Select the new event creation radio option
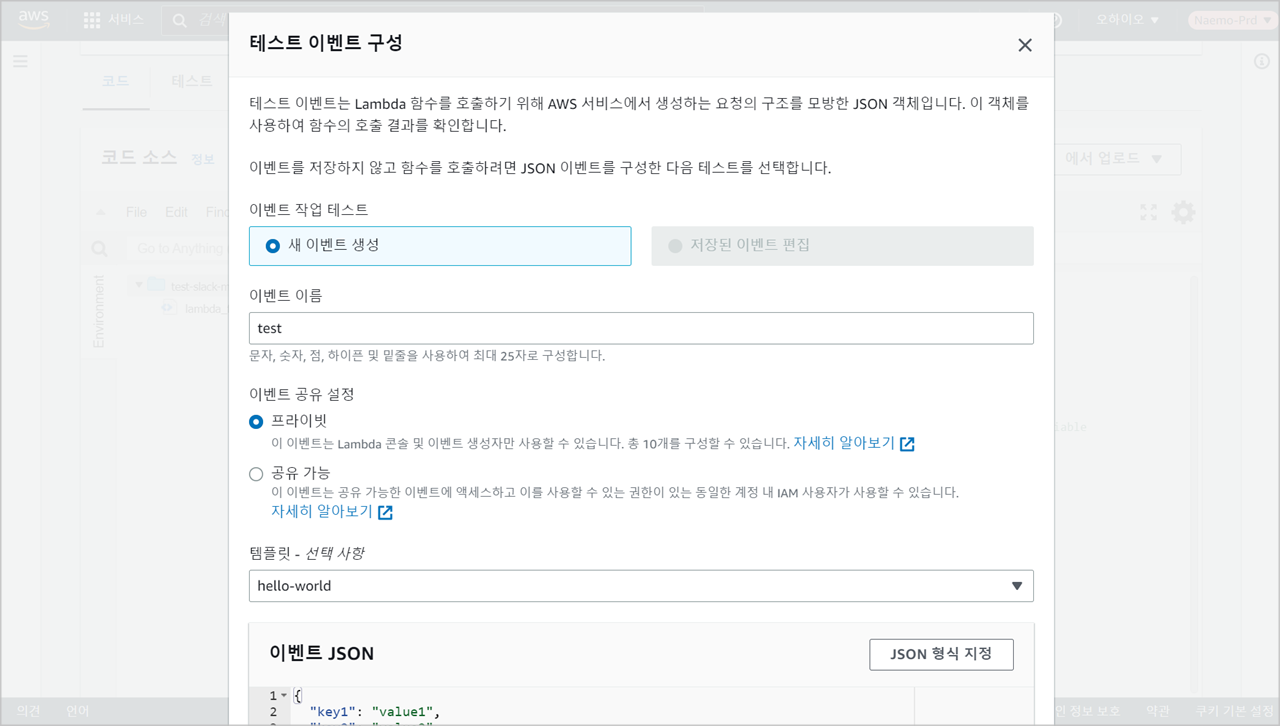This screenshot has width=1280, height=726. coord(440,246)
